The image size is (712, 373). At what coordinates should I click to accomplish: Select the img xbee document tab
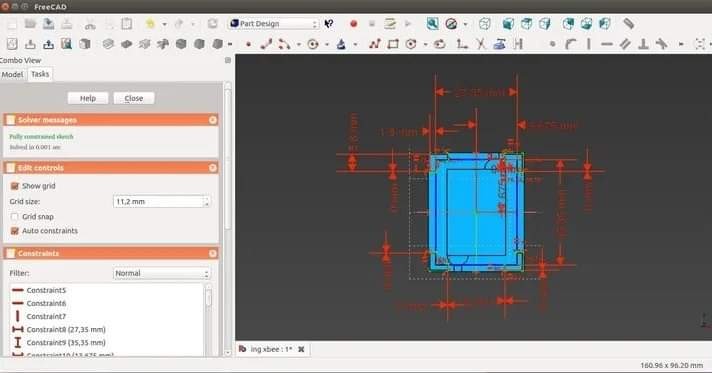[271, 349]
